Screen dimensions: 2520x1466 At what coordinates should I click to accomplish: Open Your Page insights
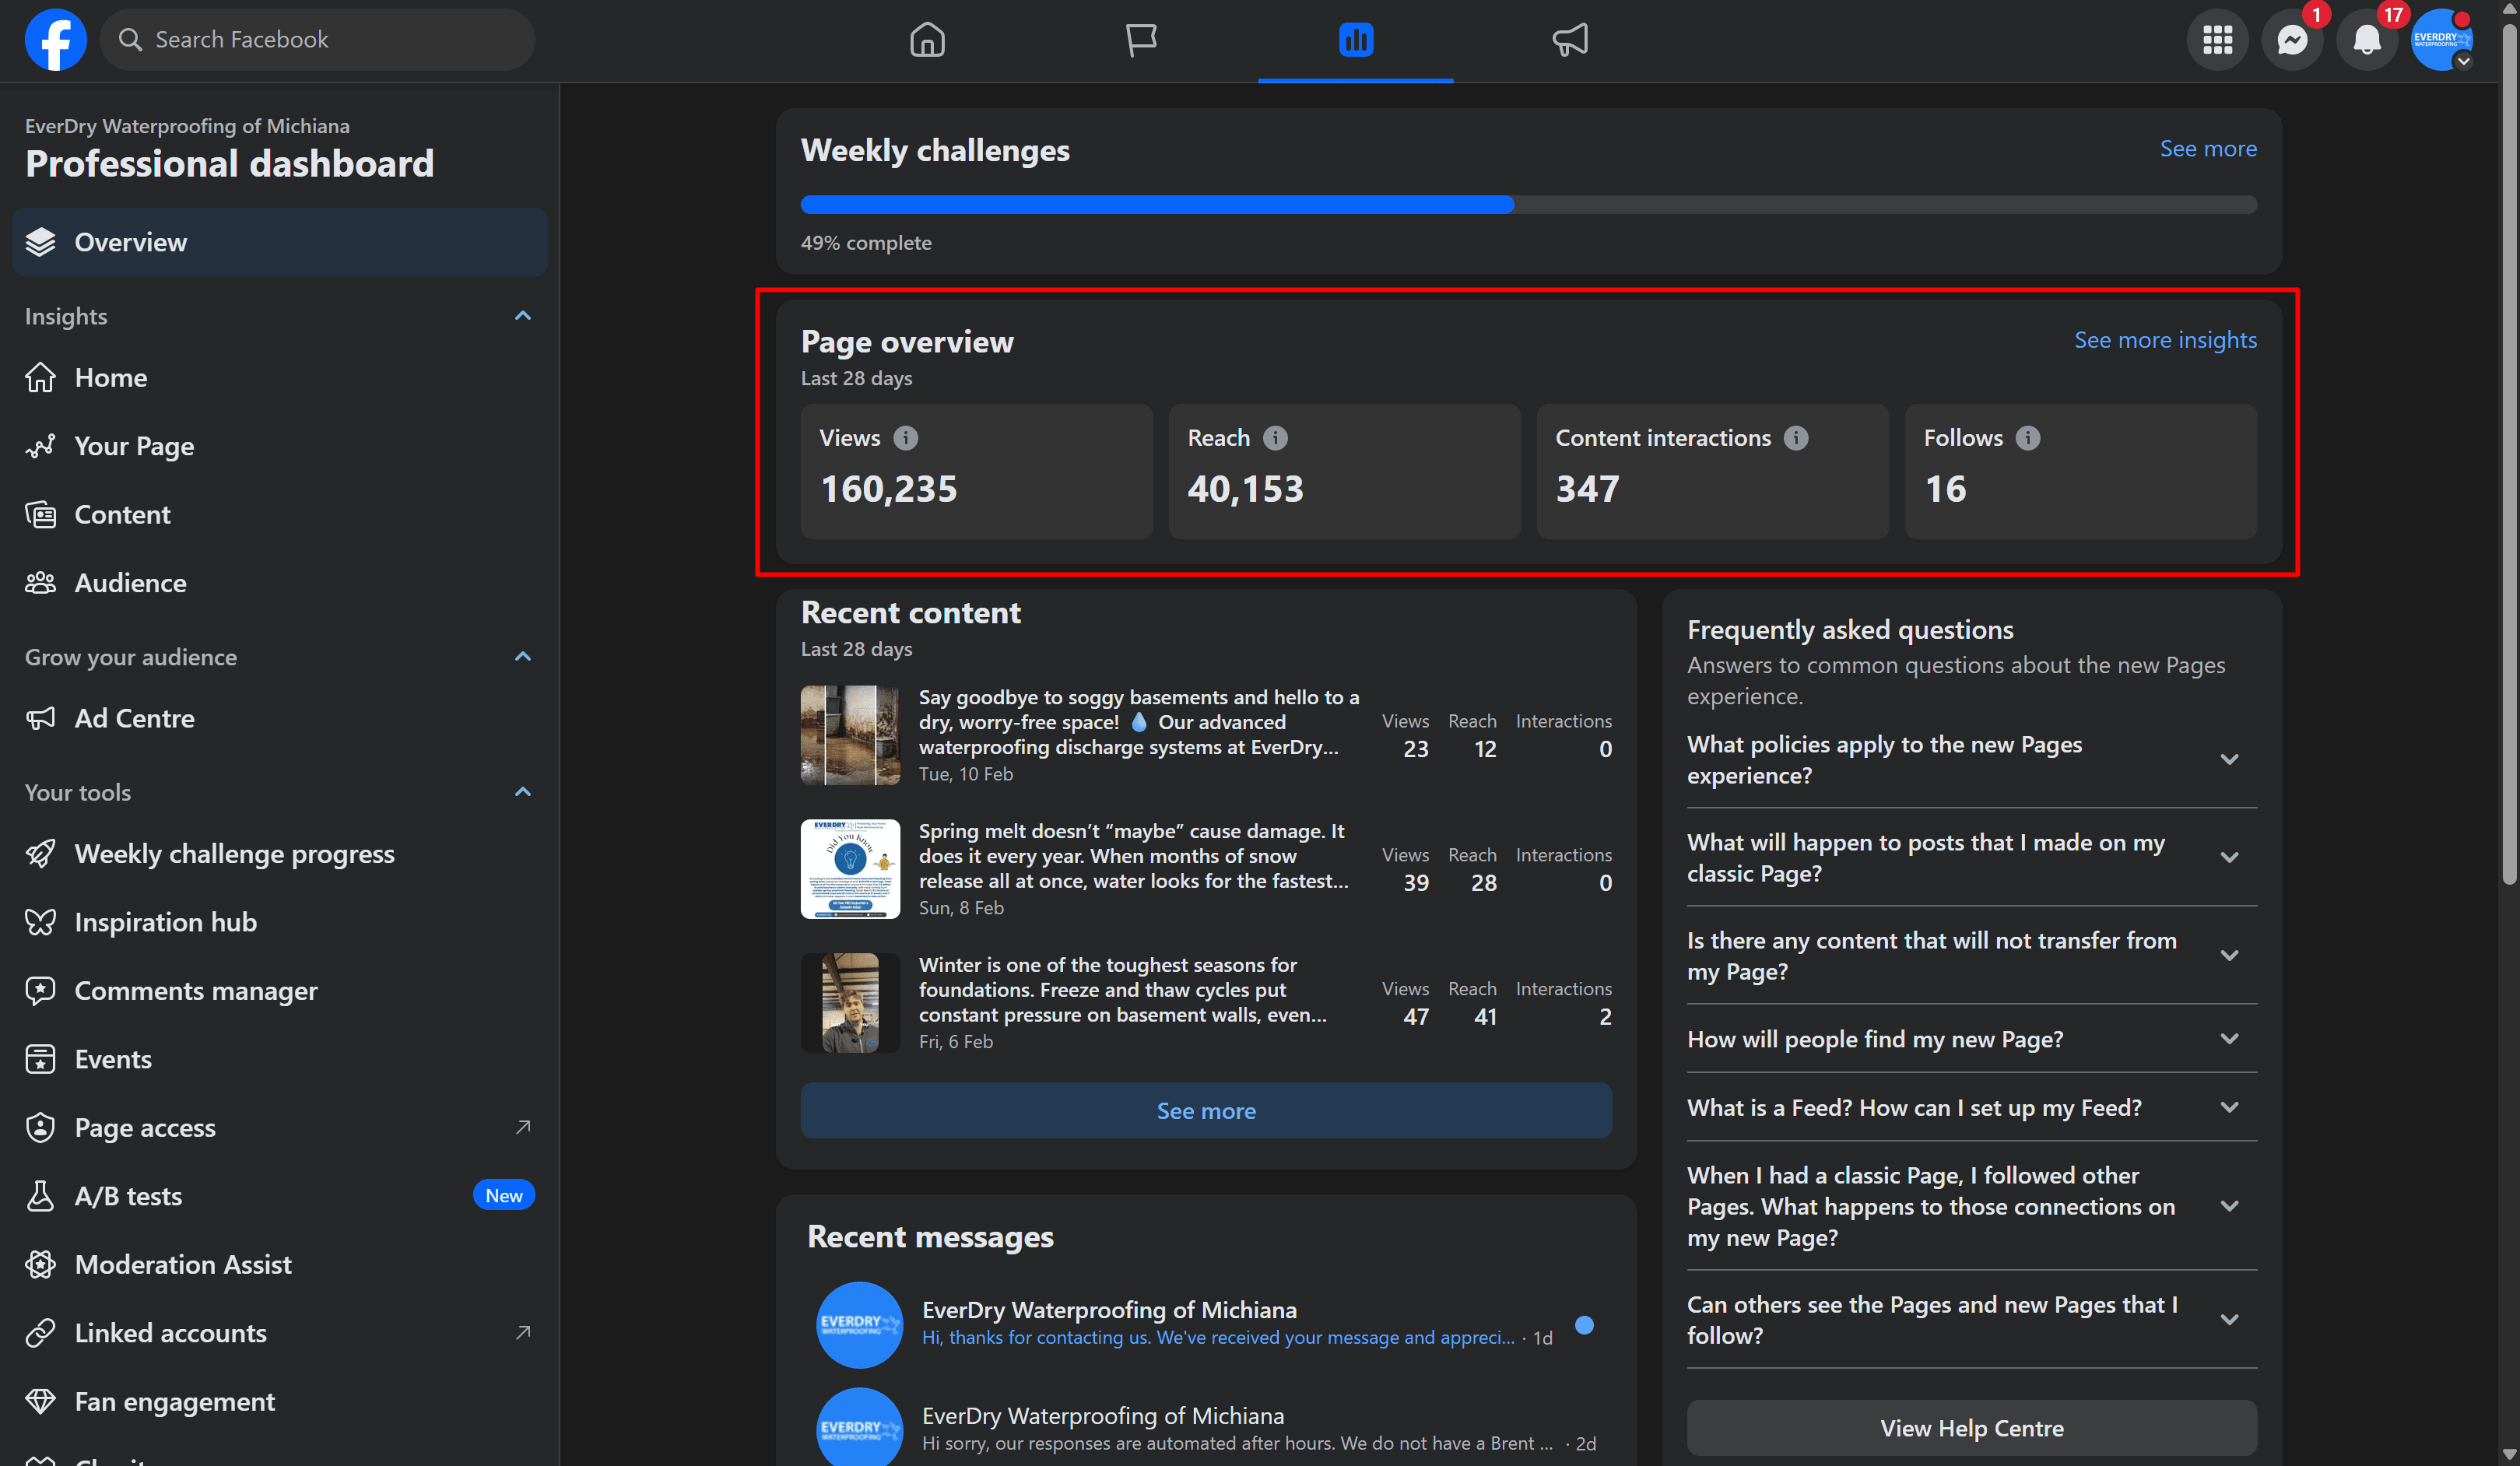coord(280,446)
